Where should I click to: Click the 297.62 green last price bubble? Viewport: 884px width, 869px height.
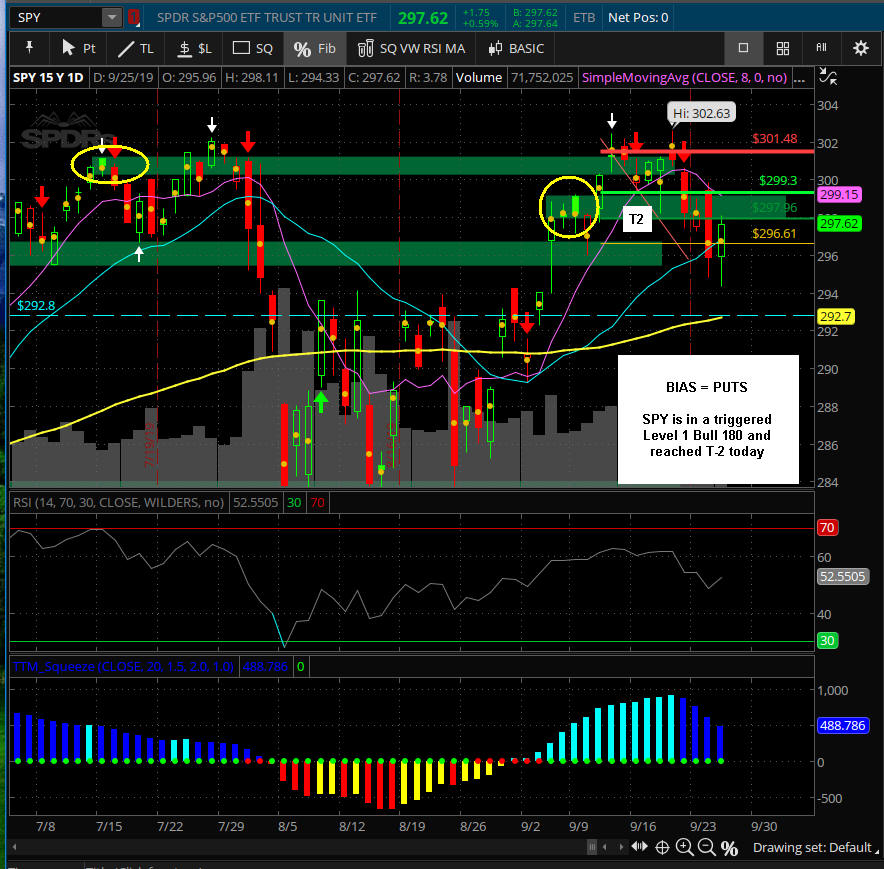pos(839,223)
